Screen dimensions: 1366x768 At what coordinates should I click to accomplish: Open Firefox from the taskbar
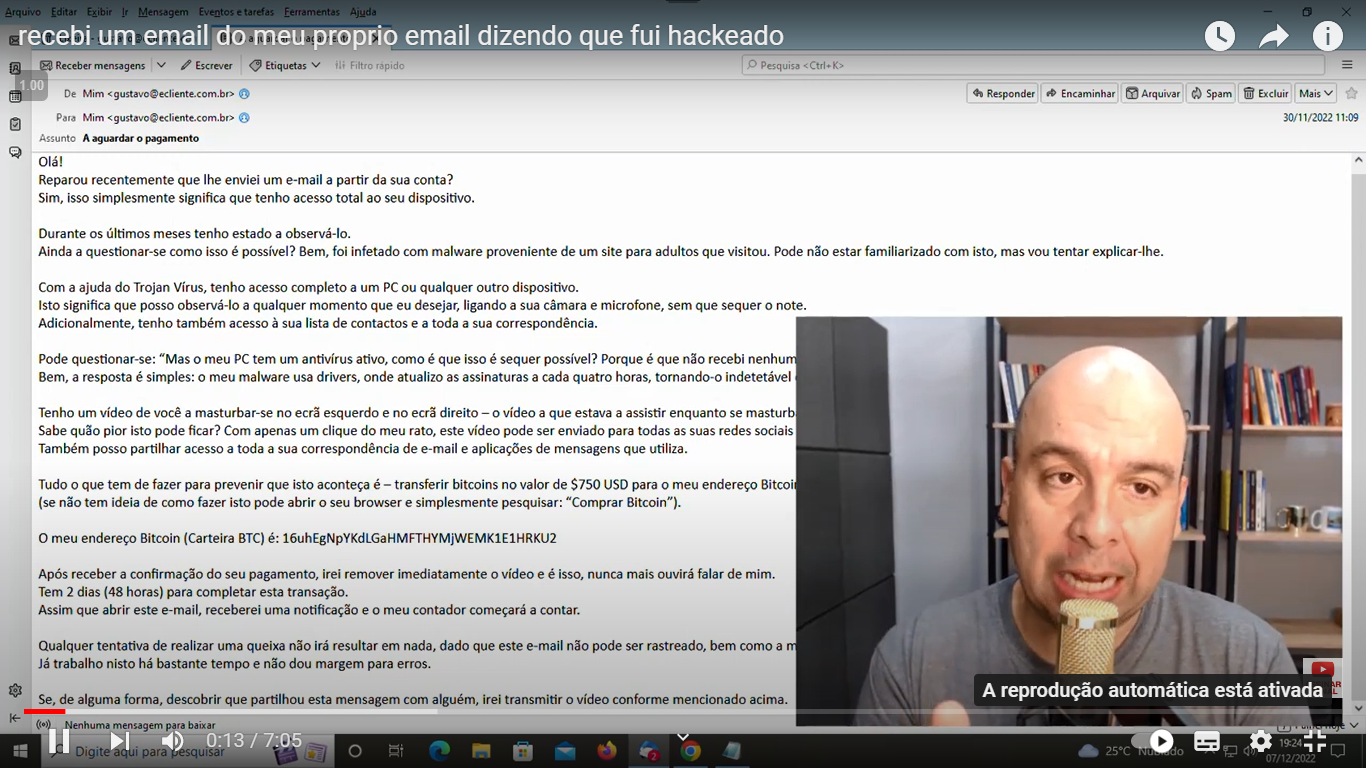tap(607, 750)
